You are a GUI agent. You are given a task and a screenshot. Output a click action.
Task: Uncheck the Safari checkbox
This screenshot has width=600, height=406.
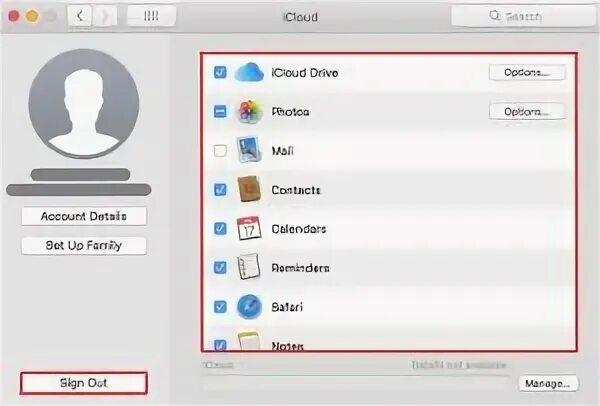[220, 307]
